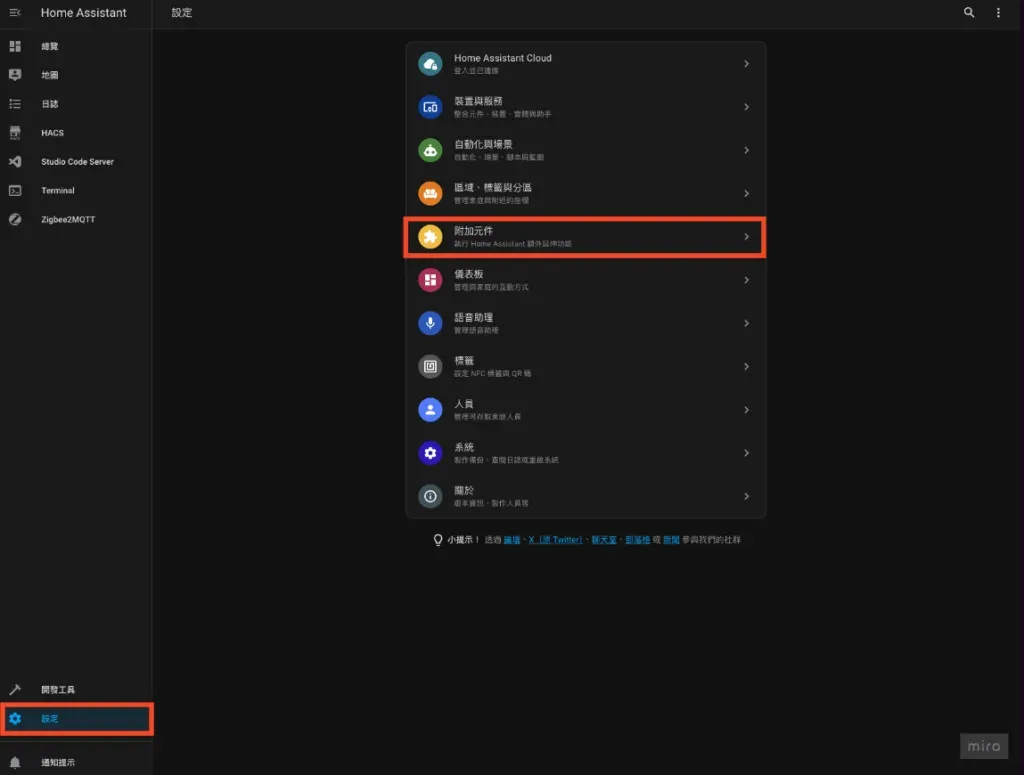Open the 通知提示 bell icon

[x=15, y=761]
